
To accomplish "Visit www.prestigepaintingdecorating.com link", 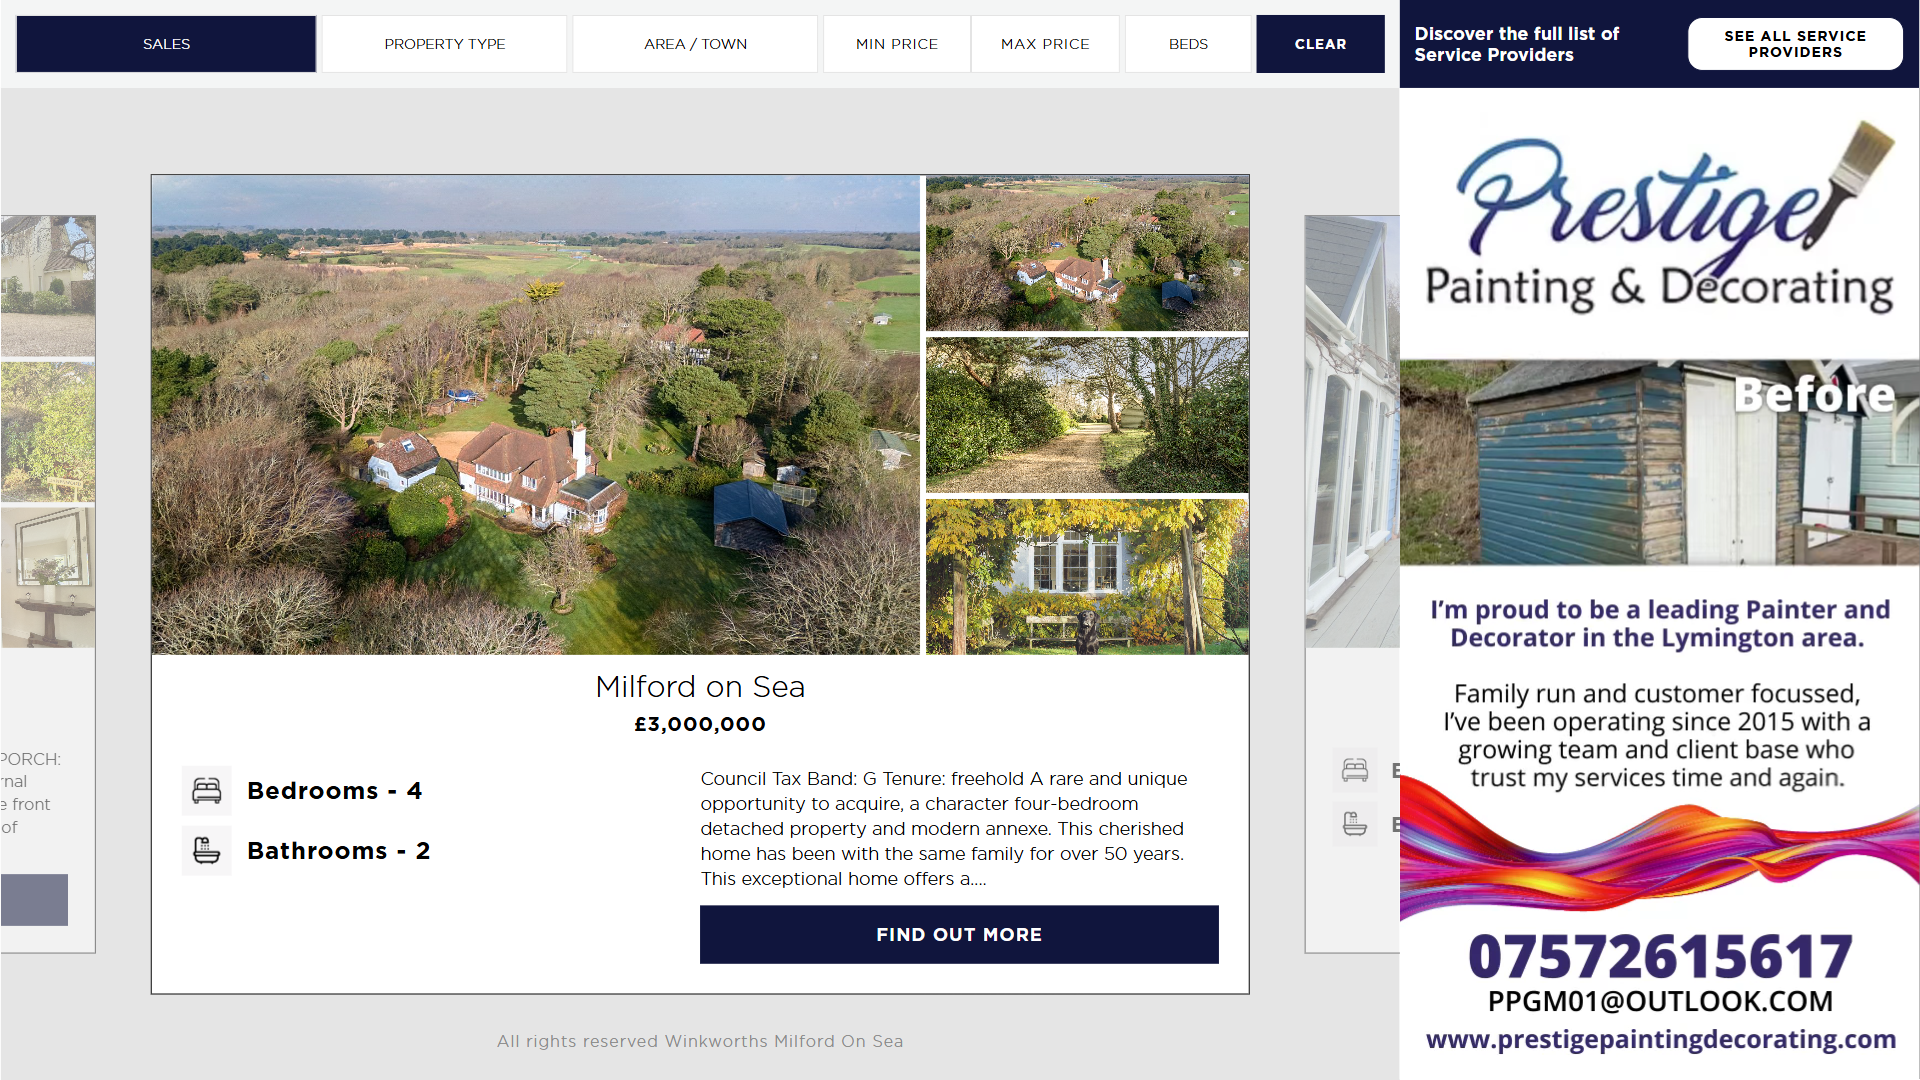I will tap(1660, 1040).
